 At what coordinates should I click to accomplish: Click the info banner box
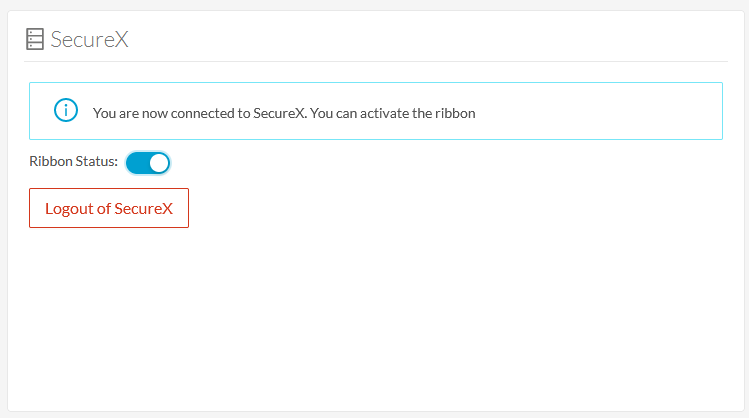(x=376, y=111)
